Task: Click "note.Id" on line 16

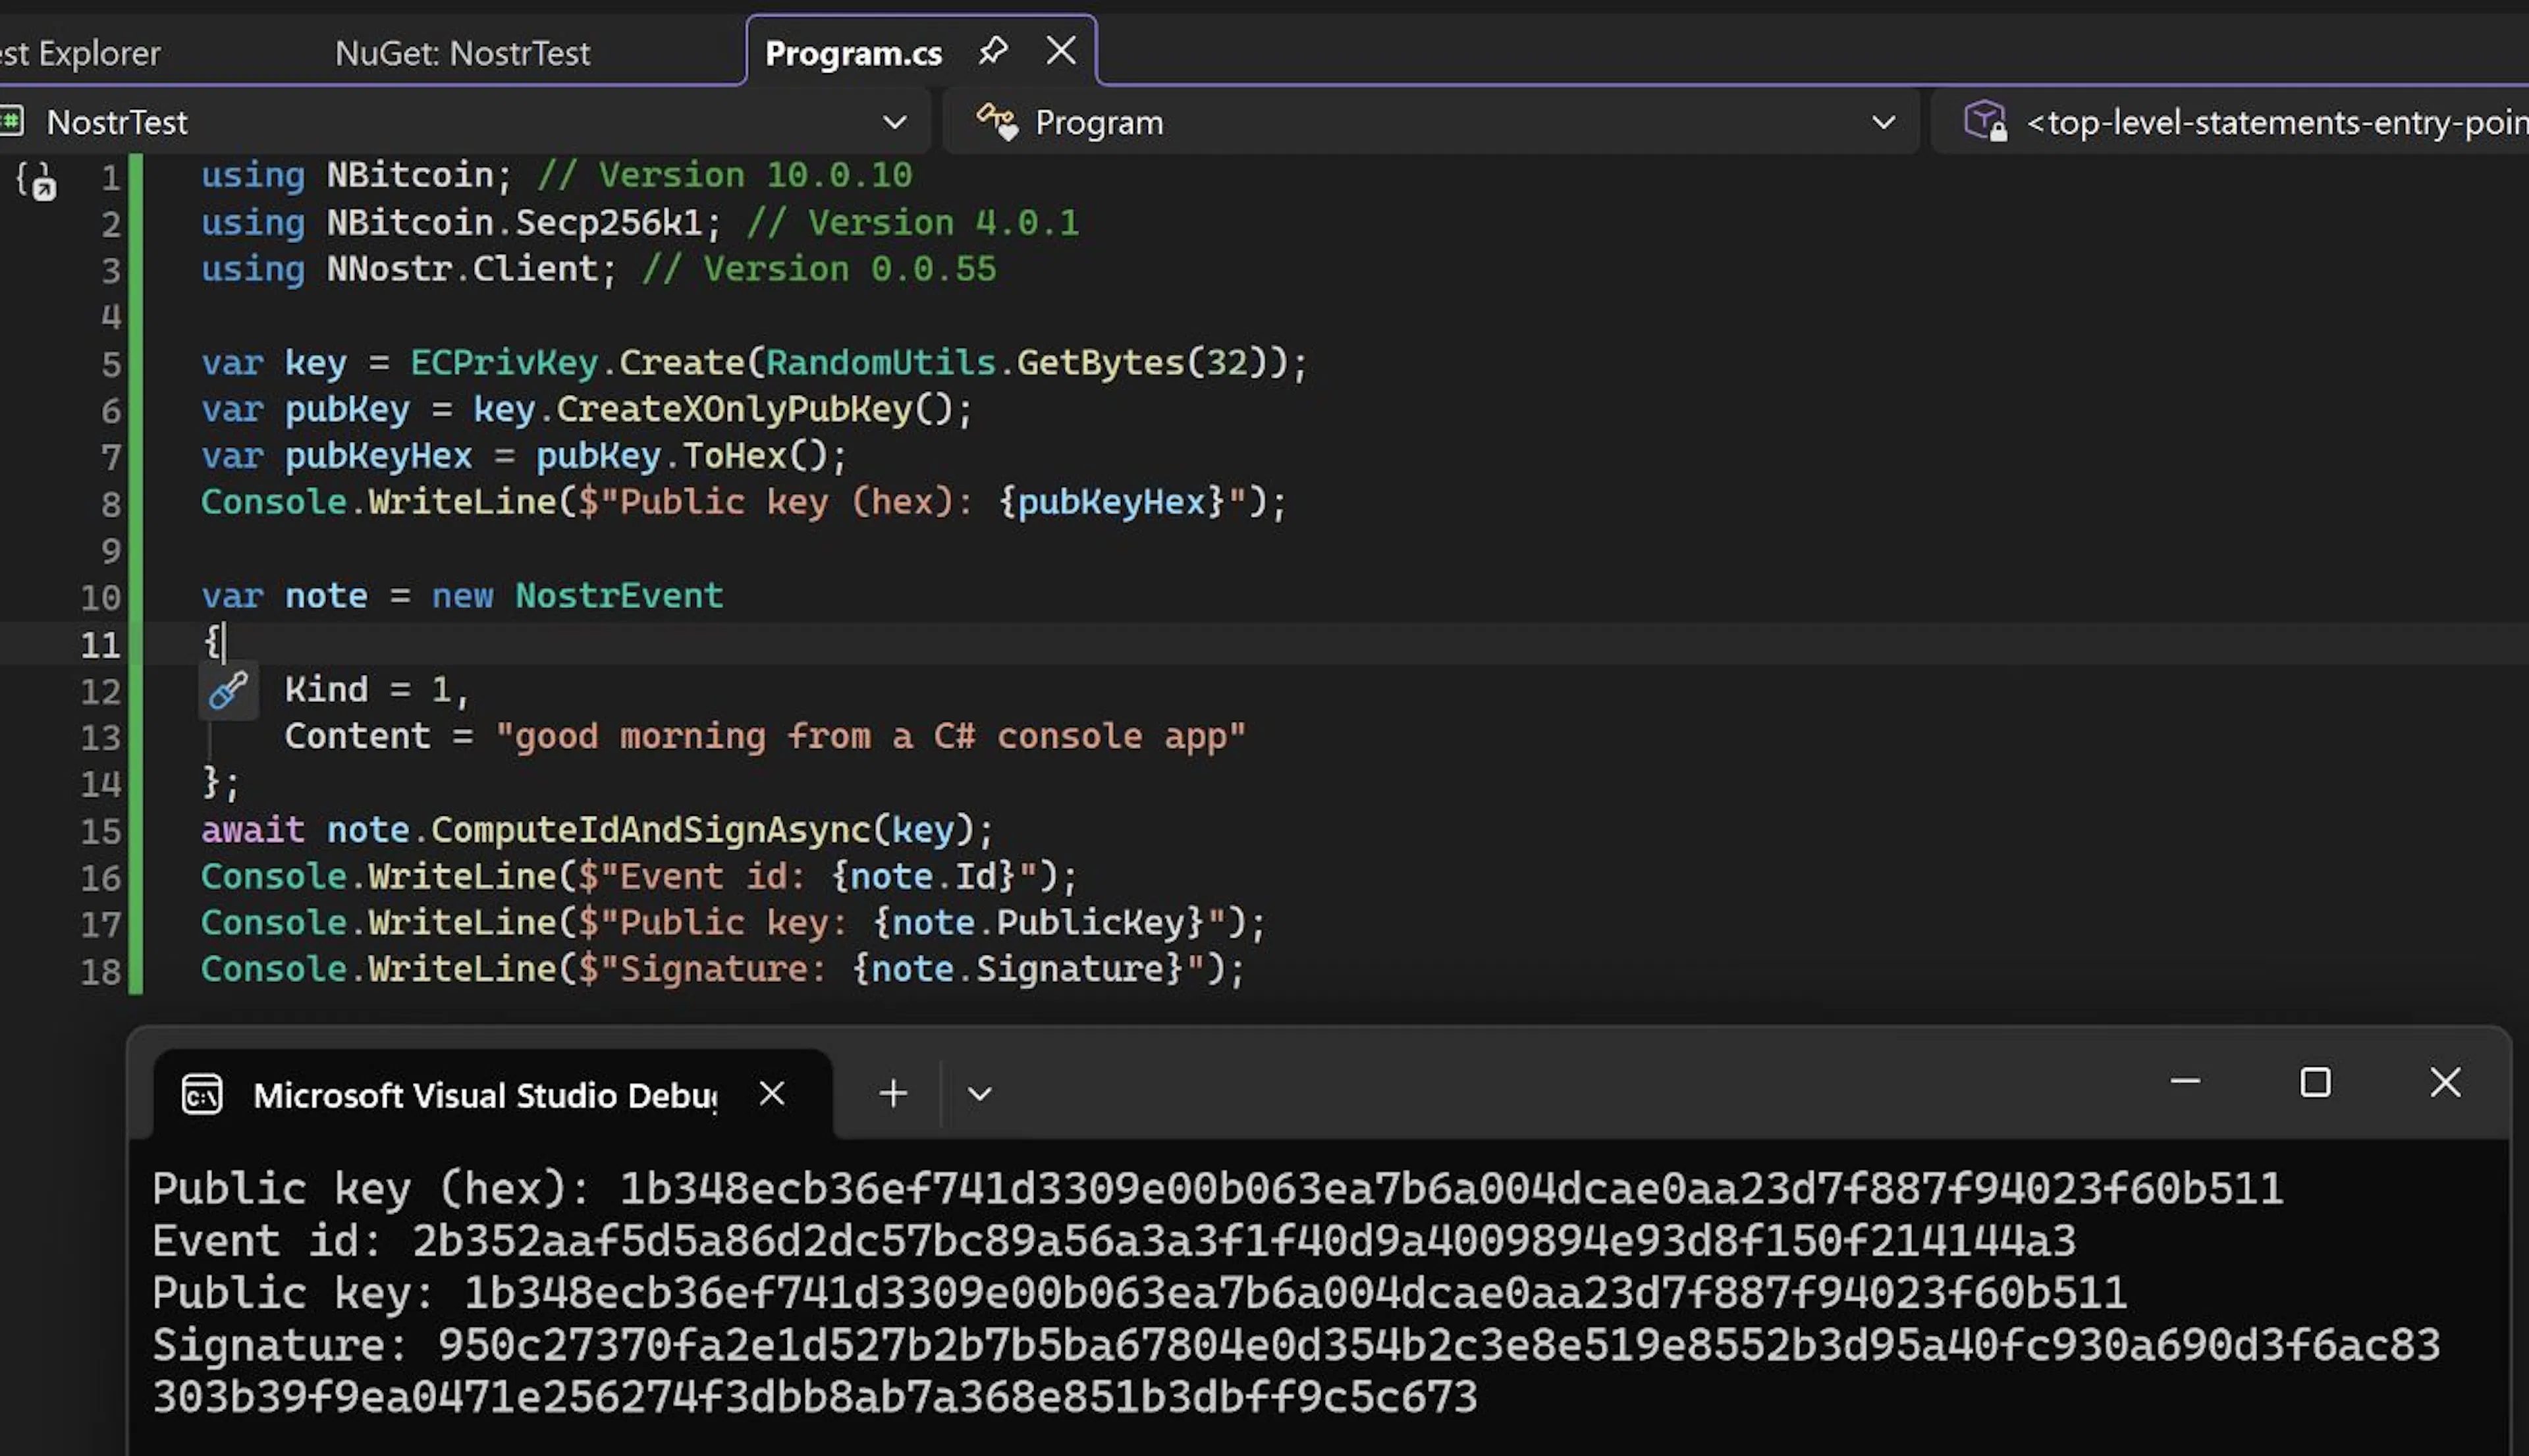Action: [x=923, y=877]
